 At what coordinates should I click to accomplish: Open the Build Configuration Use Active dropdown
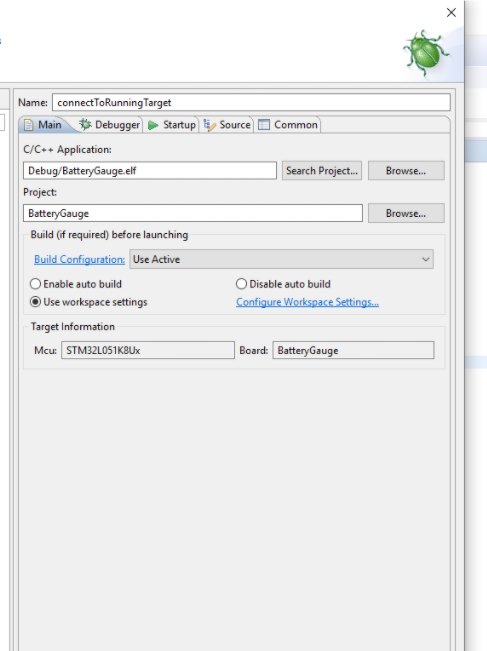[281, 259]
